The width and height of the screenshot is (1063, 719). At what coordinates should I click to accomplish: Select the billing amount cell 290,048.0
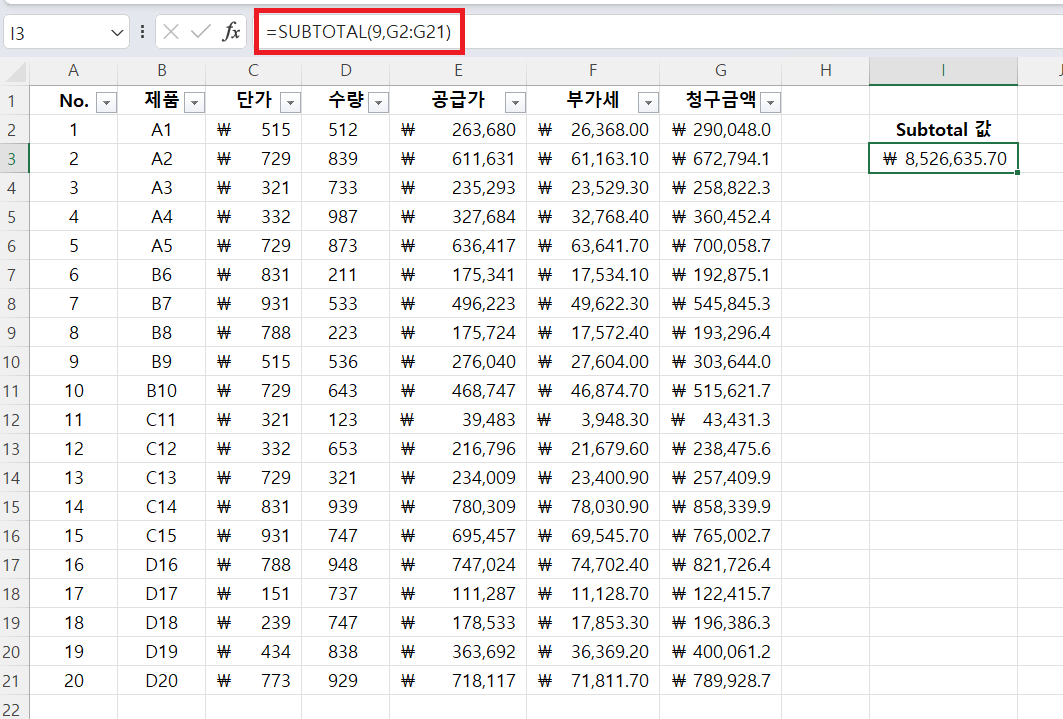point(721,129)
